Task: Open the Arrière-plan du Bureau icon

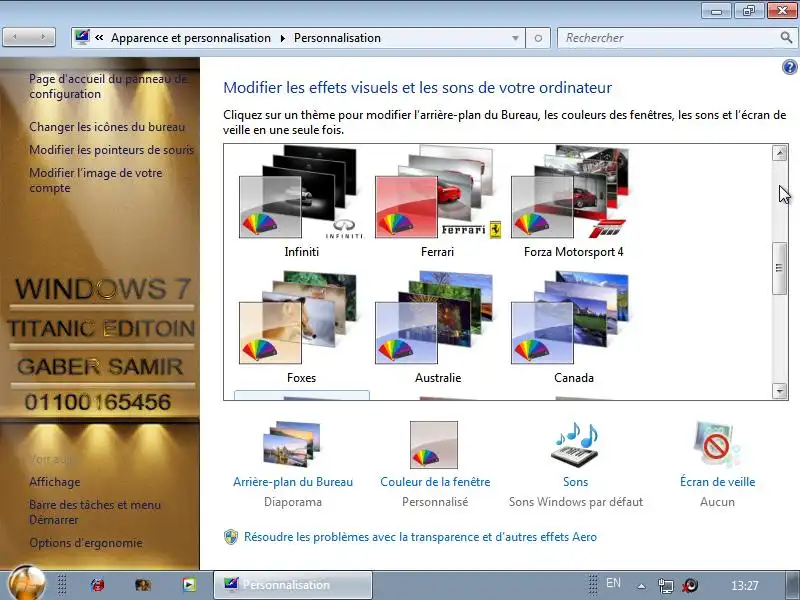Action: pyautogui.click(x=292, y=444)
